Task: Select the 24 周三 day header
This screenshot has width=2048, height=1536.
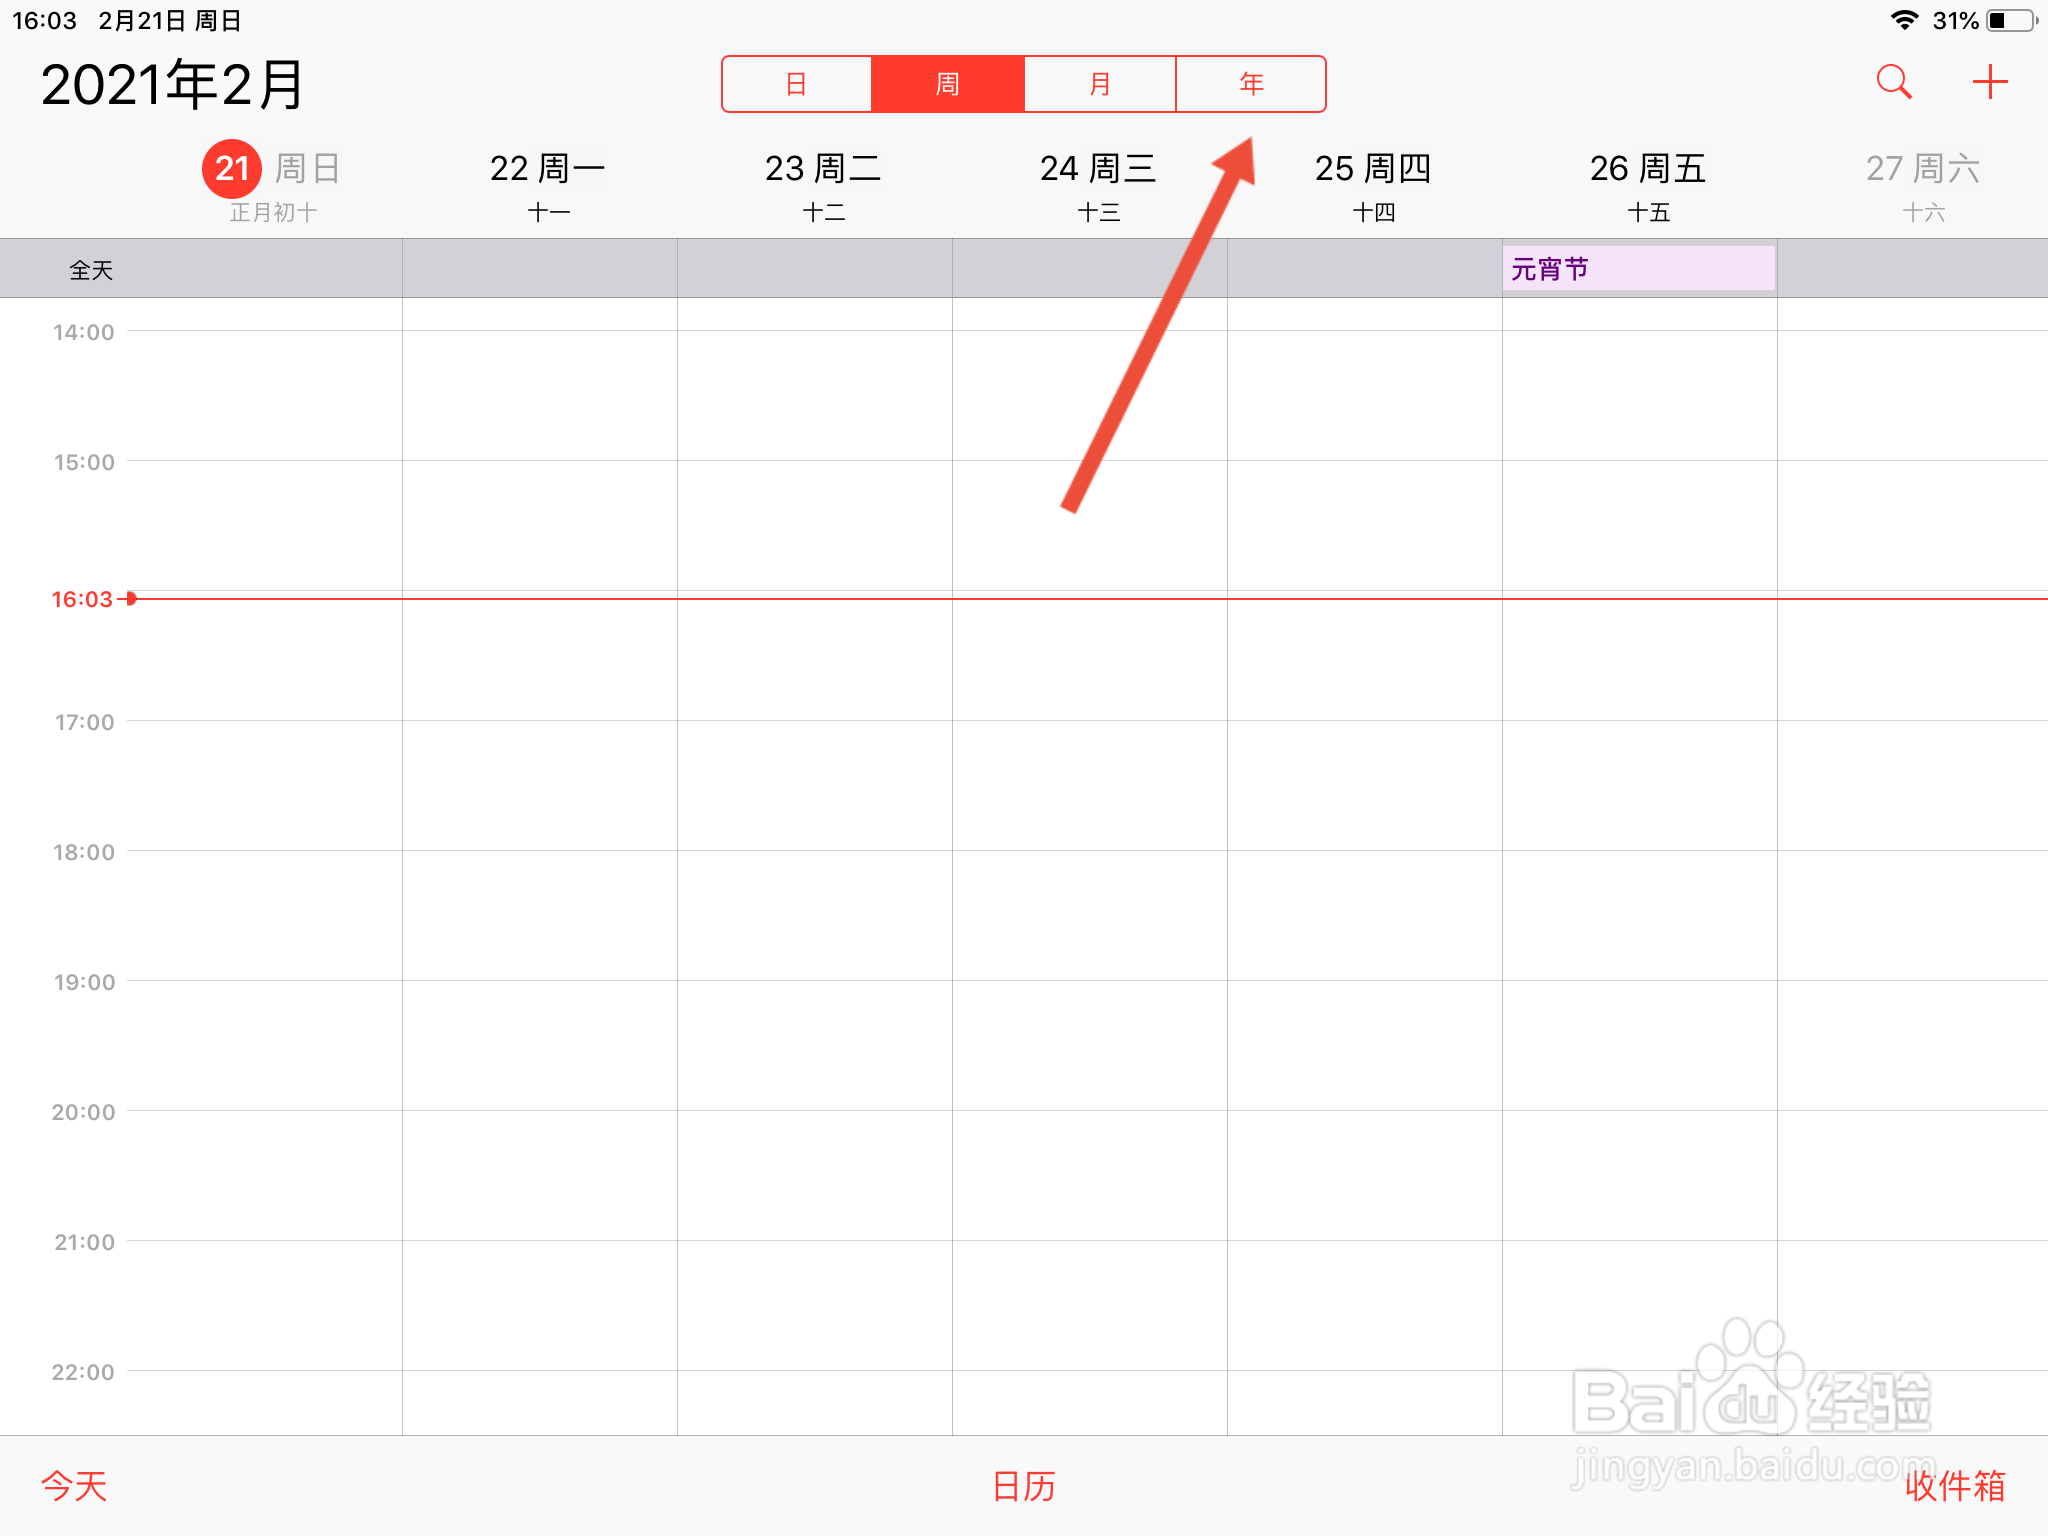Action: (1098, 168)
